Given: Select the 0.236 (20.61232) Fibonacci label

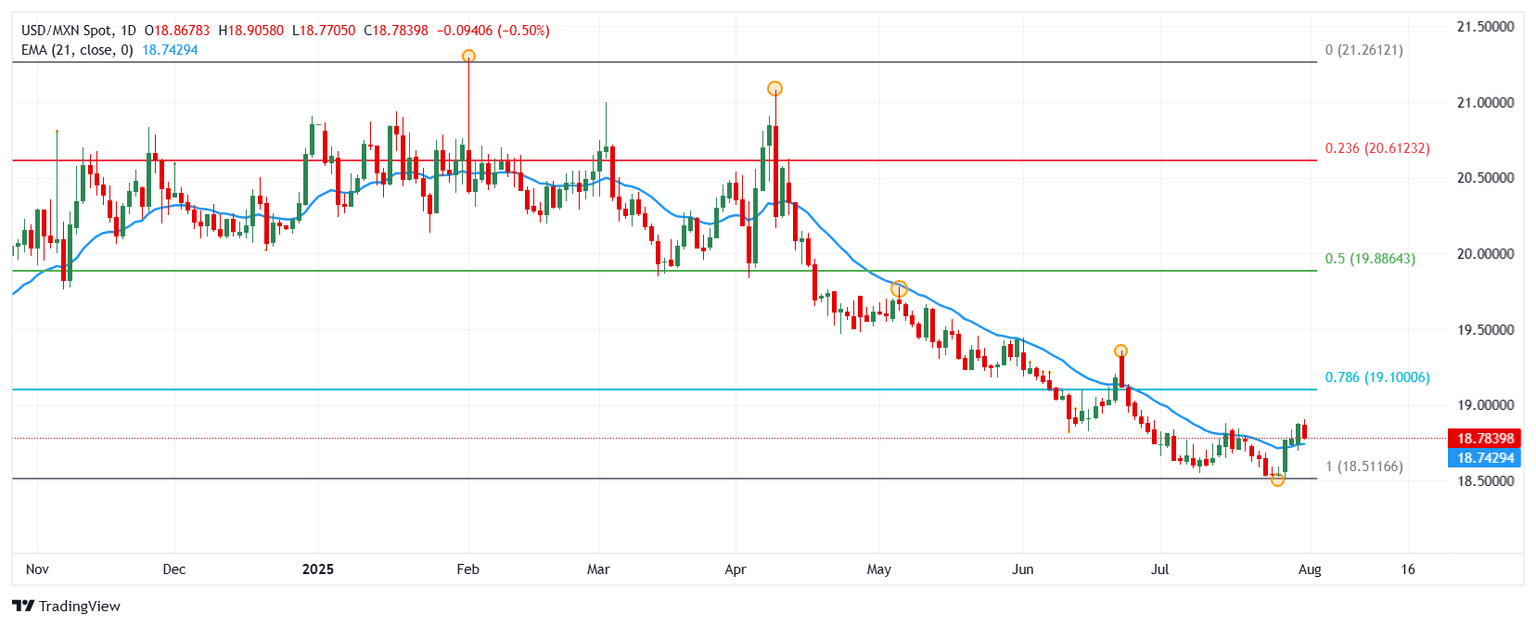Looking at the screenshot, I should (x=1377, y=148).
